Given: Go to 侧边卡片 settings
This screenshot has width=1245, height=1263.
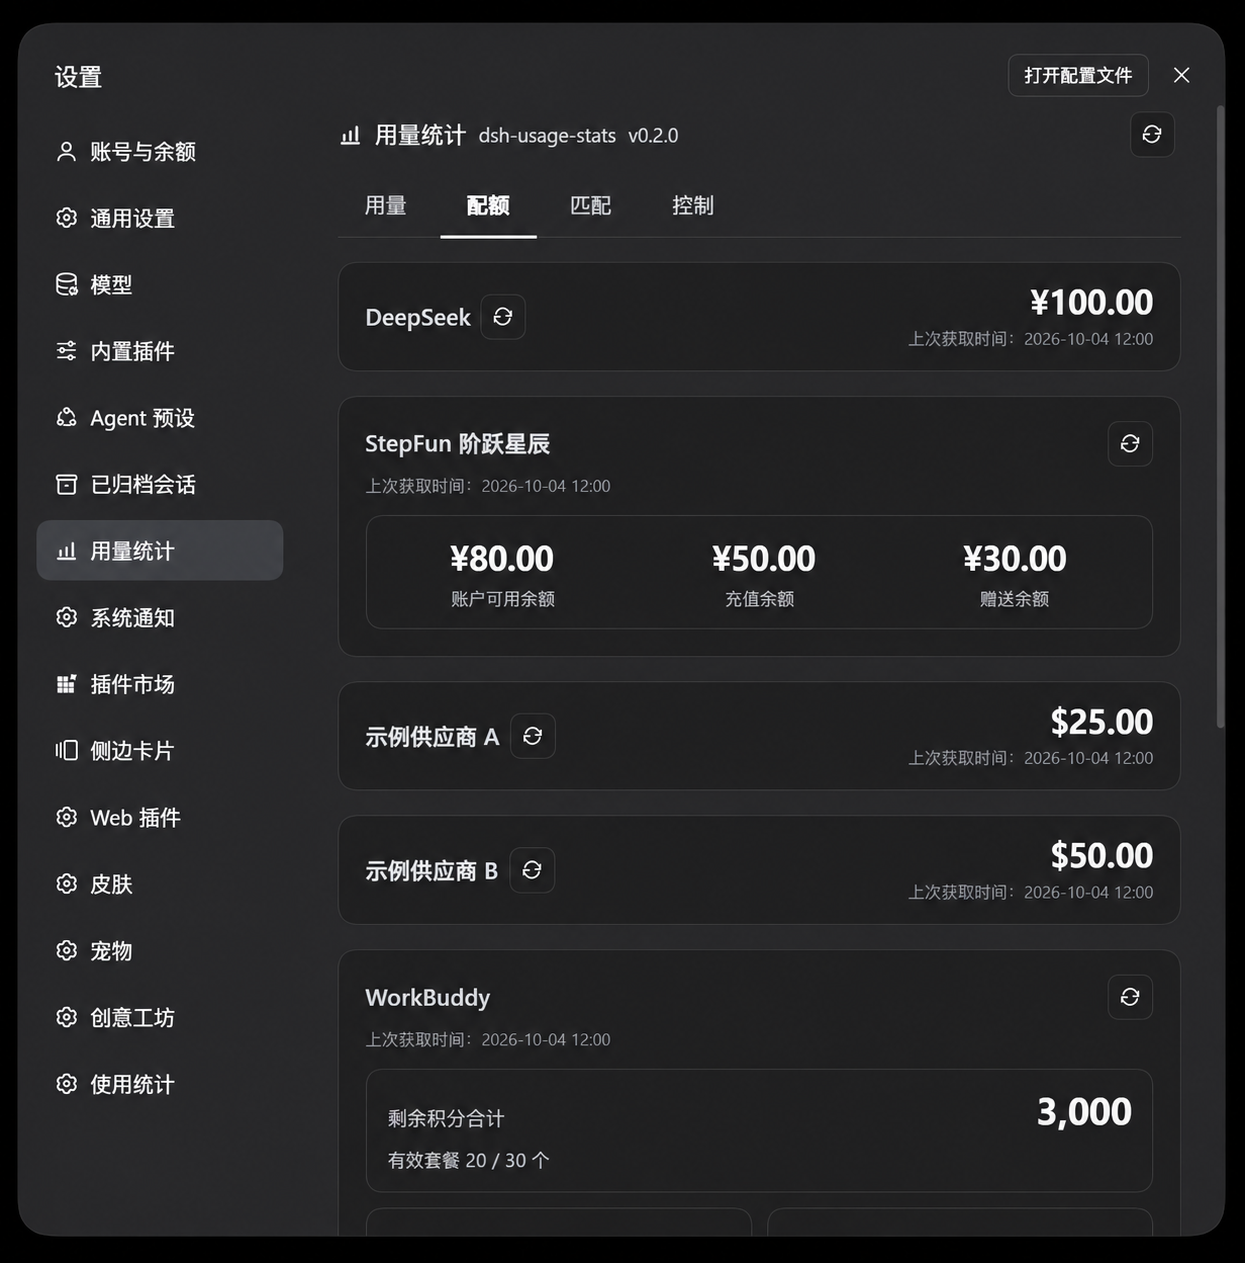Looking at the screenshot, I should pyautogui.click(x=160, y=750).
